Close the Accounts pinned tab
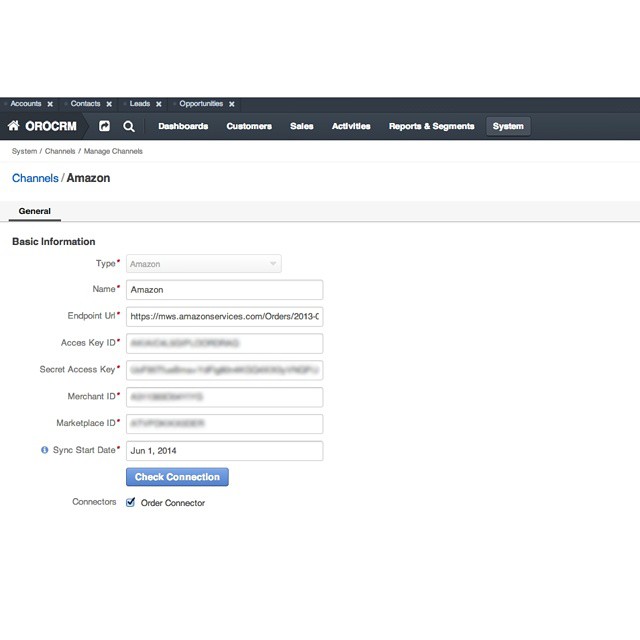The width and height of the screenshot is (640, 640). [50, 104]
